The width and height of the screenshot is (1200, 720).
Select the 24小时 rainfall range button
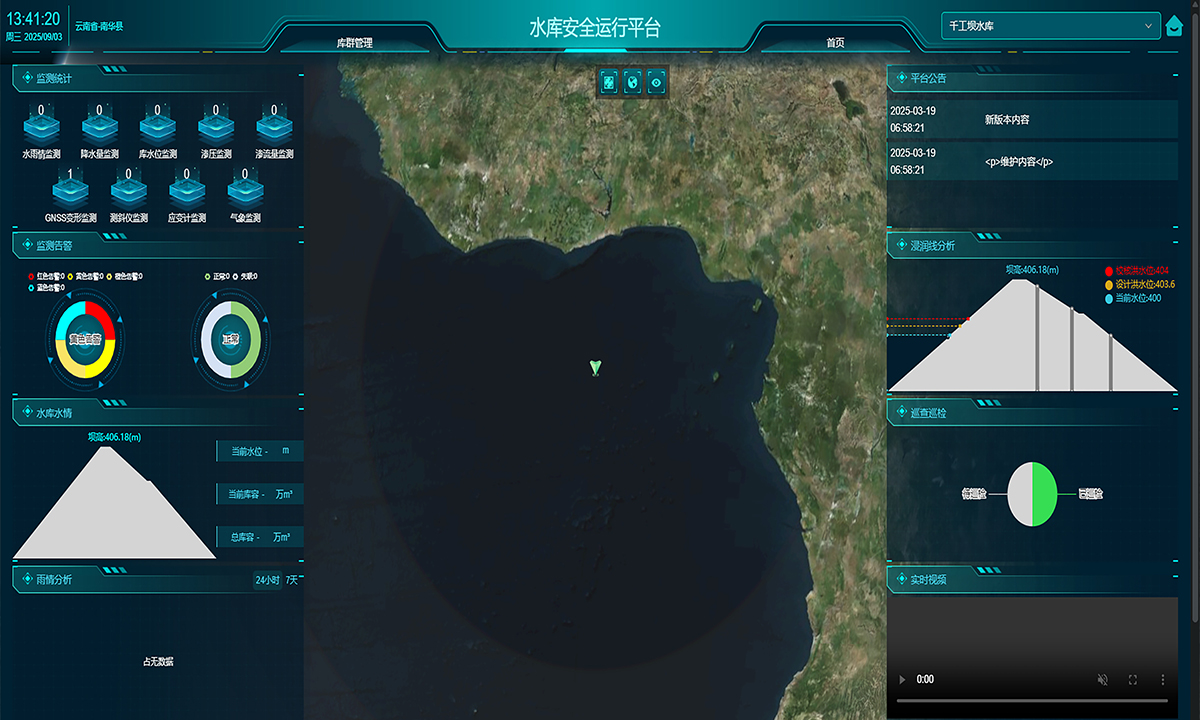[267, 580]
